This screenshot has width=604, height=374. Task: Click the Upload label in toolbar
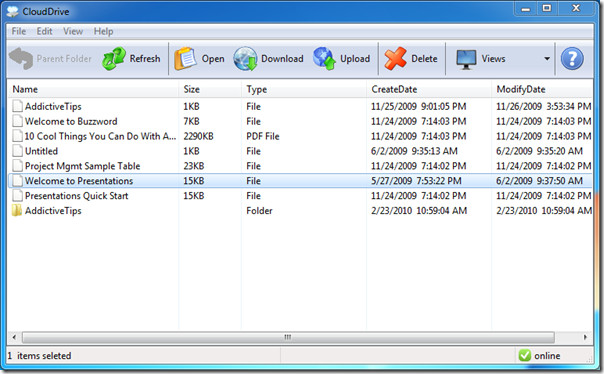(355, 59)
